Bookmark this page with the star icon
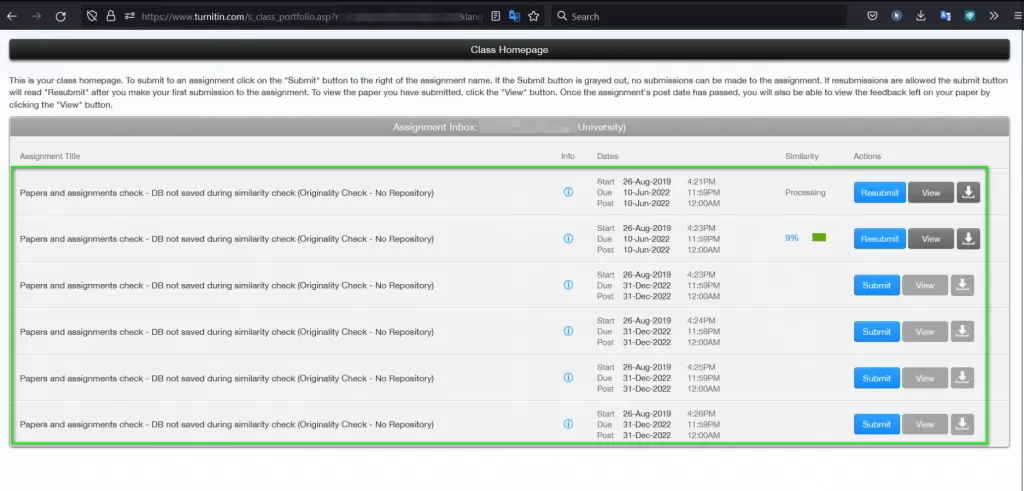This screenshot has width=1024, height=491. [x=534, y=16]
